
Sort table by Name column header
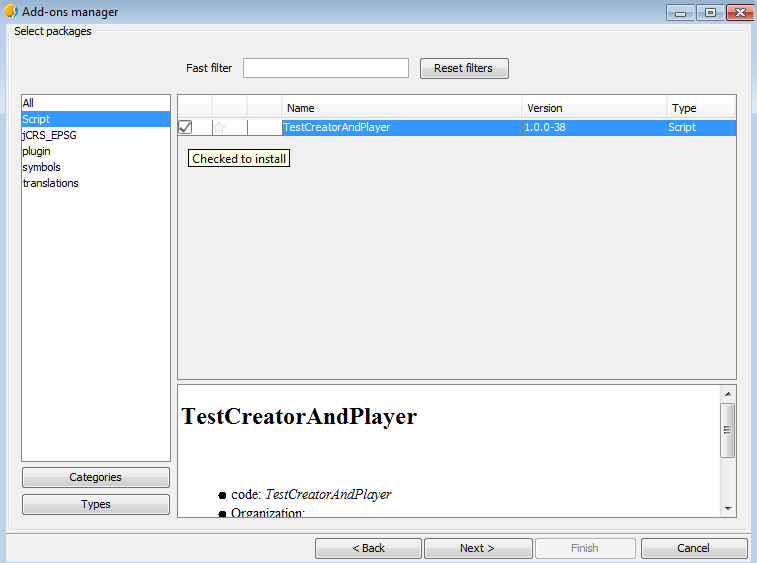click(x=402, y=108)
